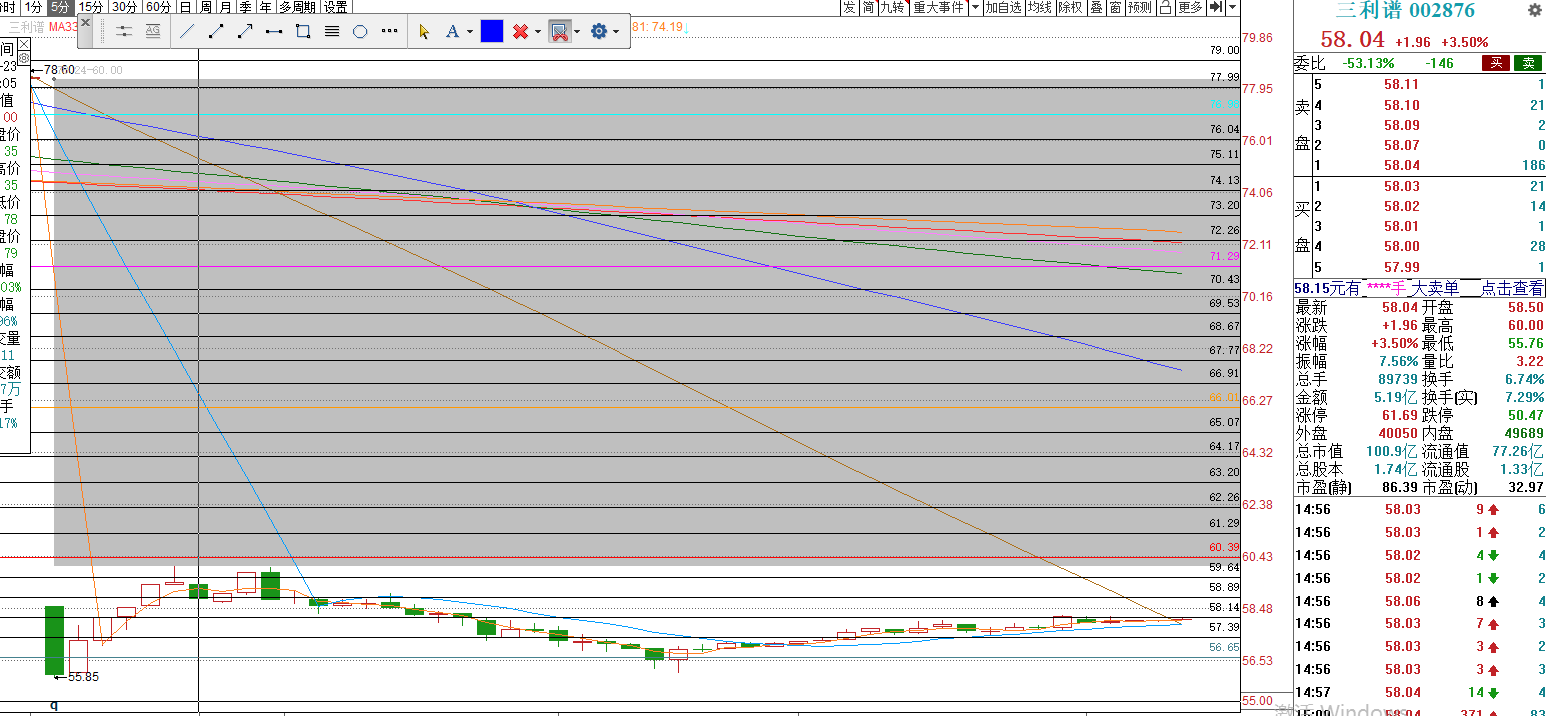Switch to the 季 quarterly period tab
Image resolution: width=1546 pixels, height=716 pixels.
(x=246, y=7)
